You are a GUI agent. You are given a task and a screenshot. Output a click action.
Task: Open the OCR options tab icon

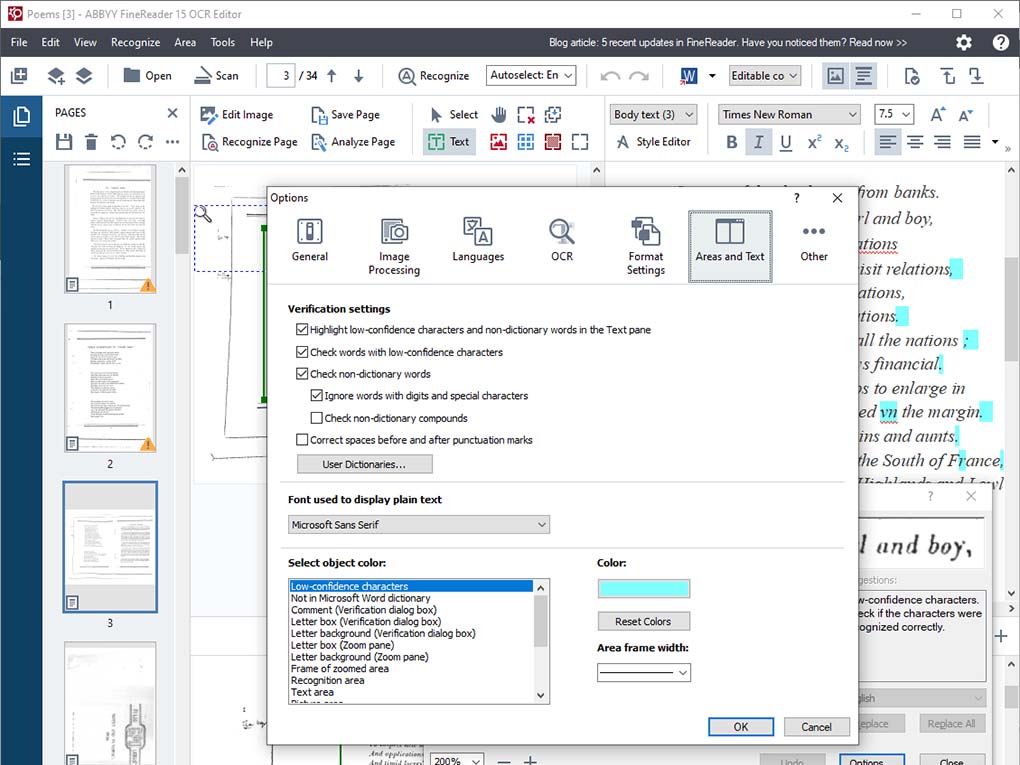click(x=562, y=233)
